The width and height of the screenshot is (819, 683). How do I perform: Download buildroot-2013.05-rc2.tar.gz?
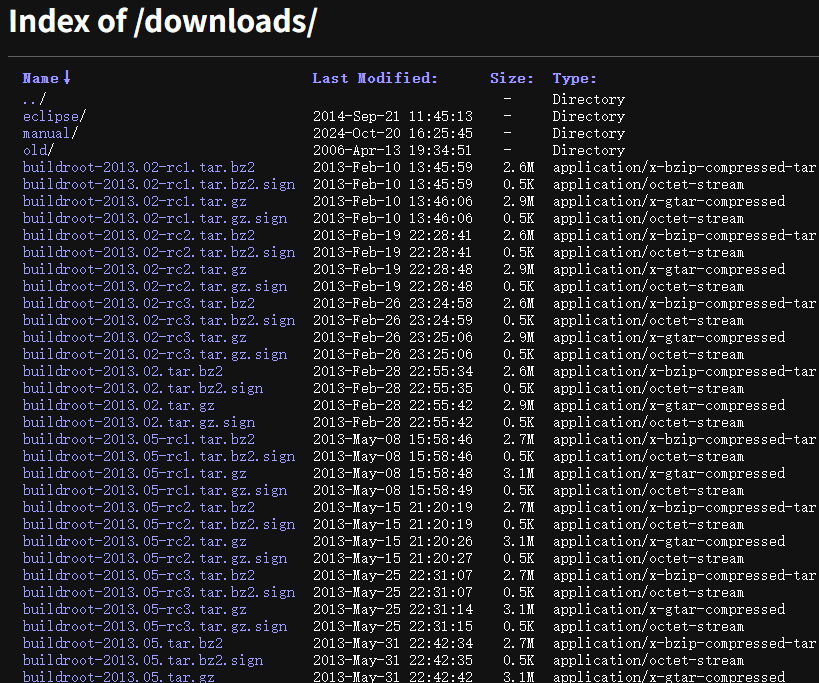click(x=135, y=541)
